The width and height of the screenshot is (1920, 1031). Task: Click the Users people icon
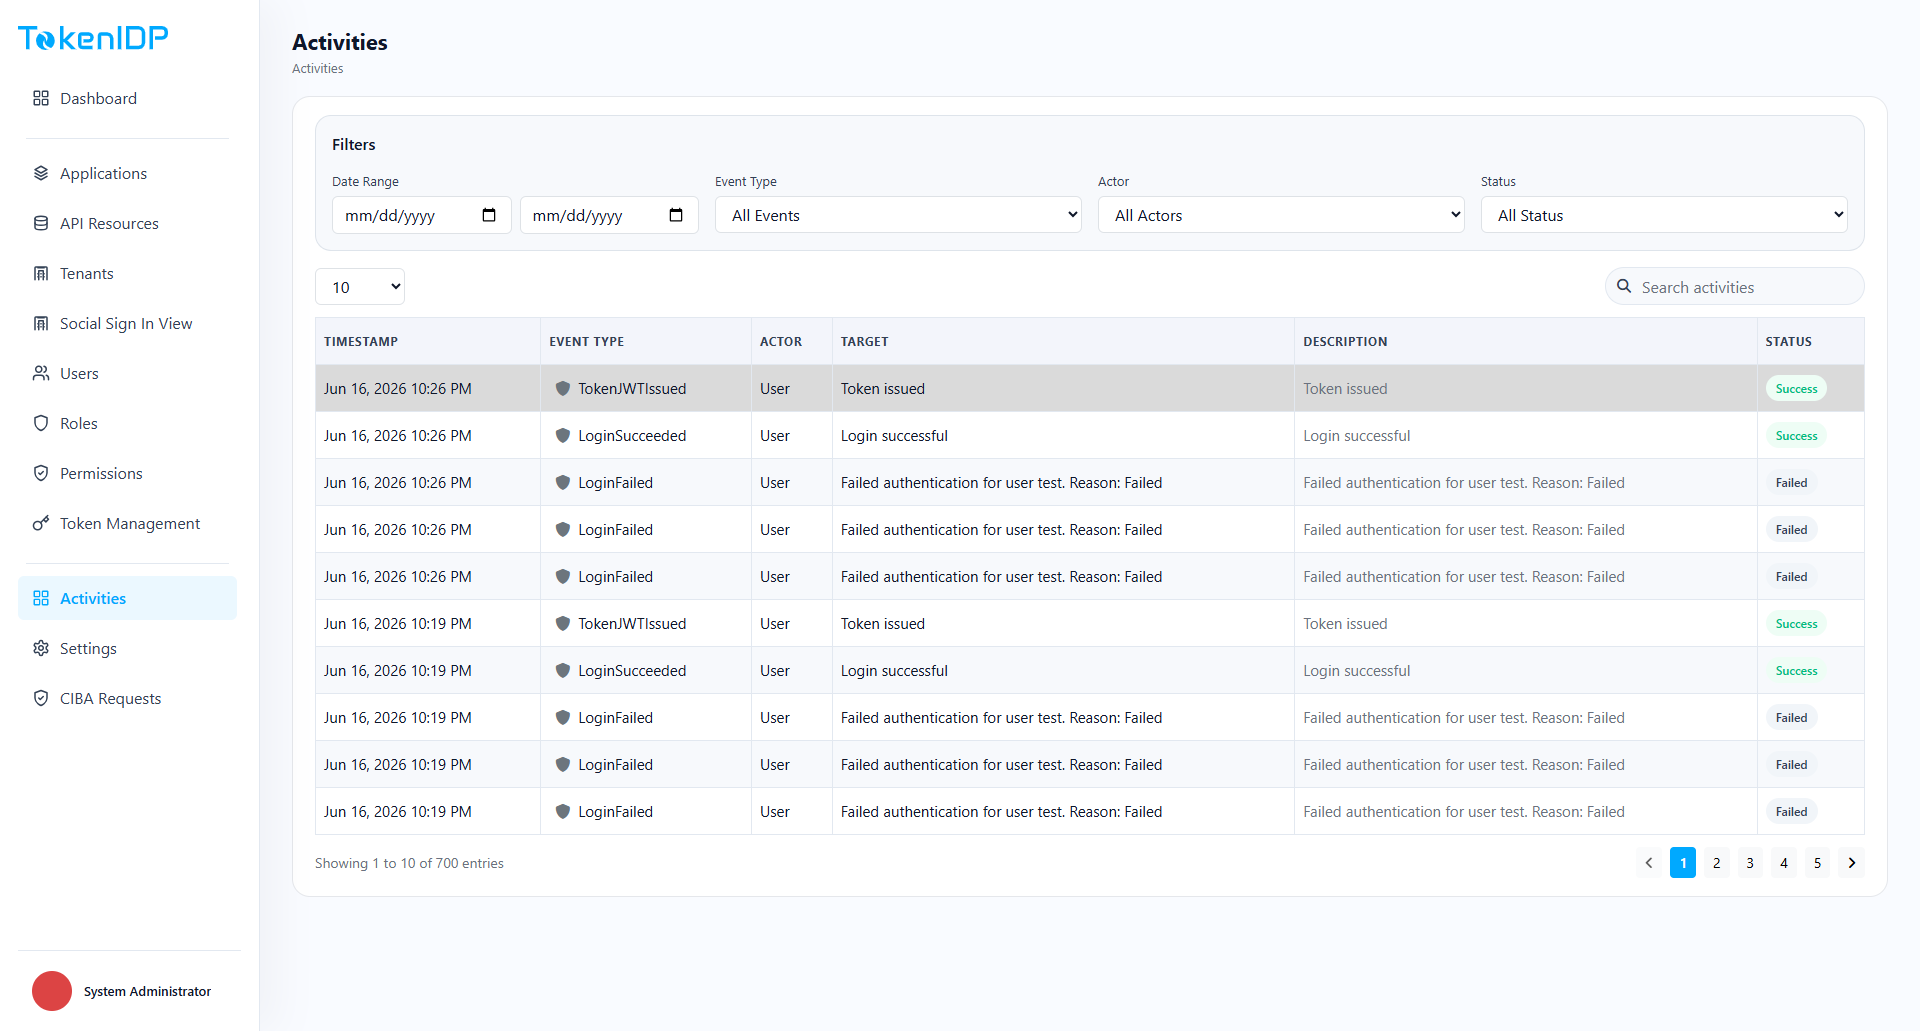pyautogui.click(x=41, y=373)
